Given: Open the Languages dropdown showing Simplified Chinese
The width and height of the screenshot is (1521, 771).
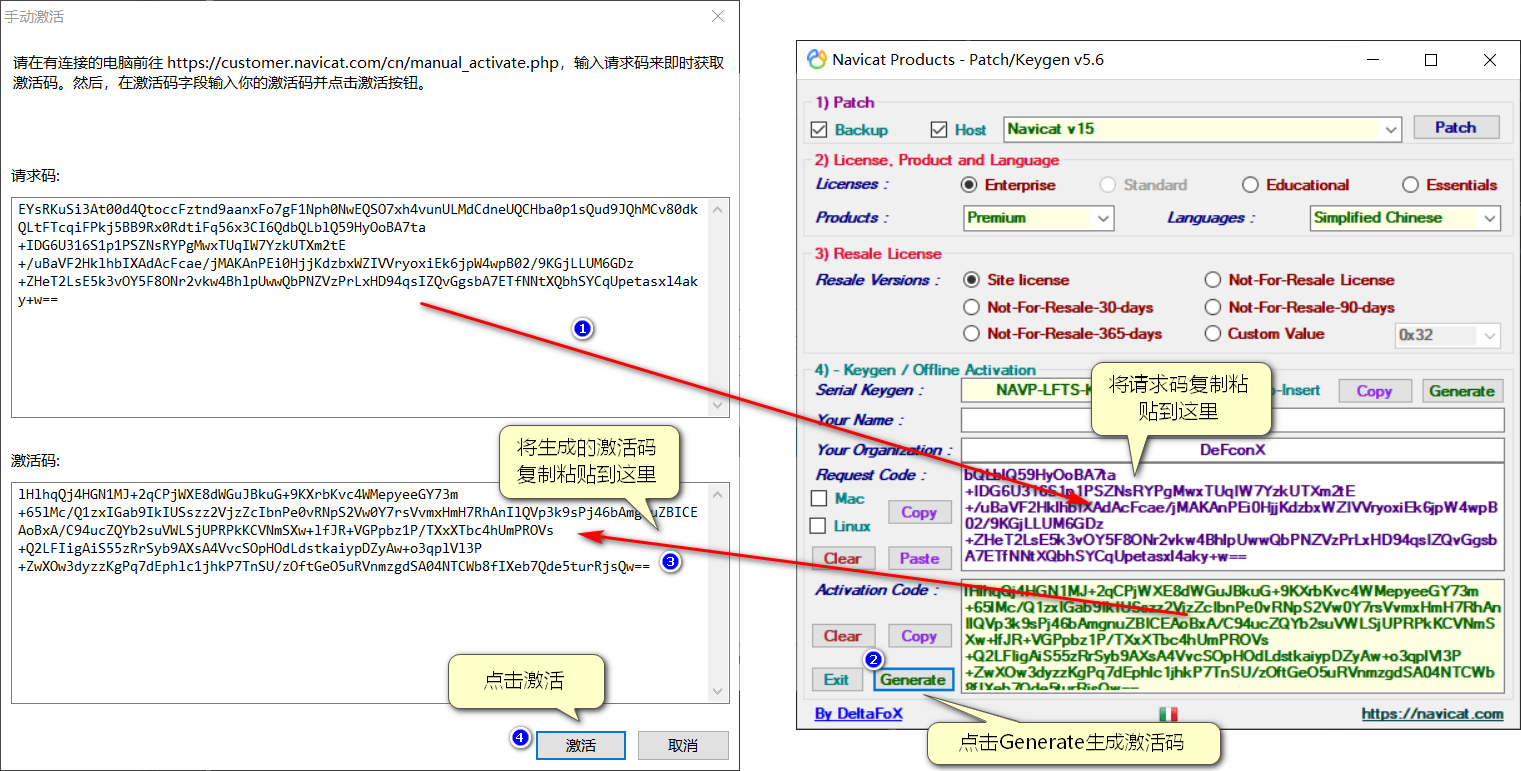Looking at the screenshot, I should (1490, 217).
